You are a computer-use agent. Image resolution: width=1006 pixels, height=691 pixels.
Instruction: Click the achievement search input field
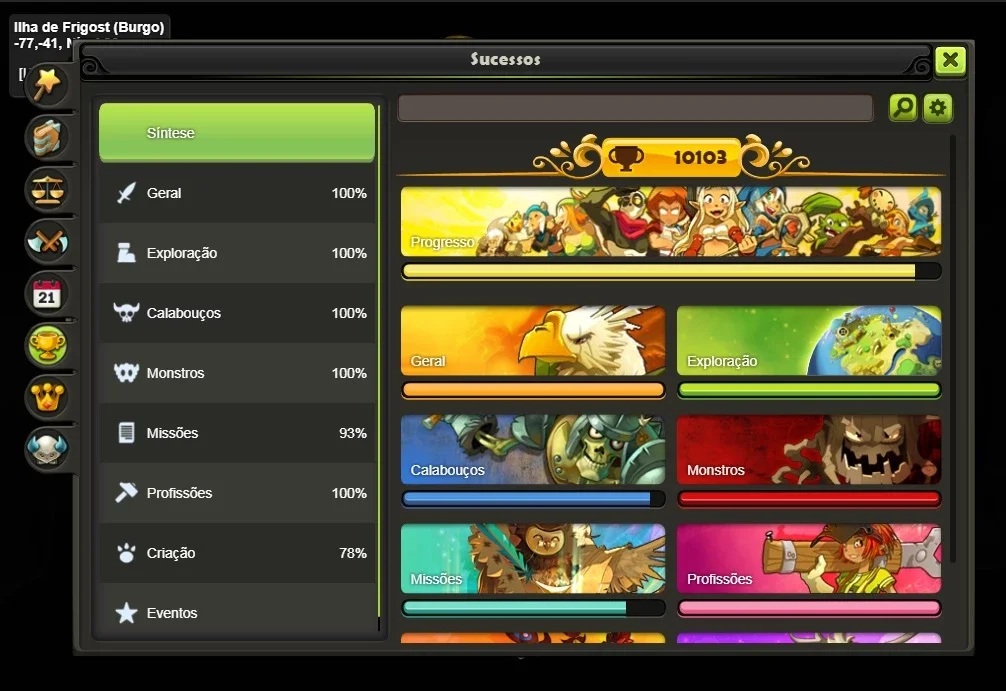[635, 108]
